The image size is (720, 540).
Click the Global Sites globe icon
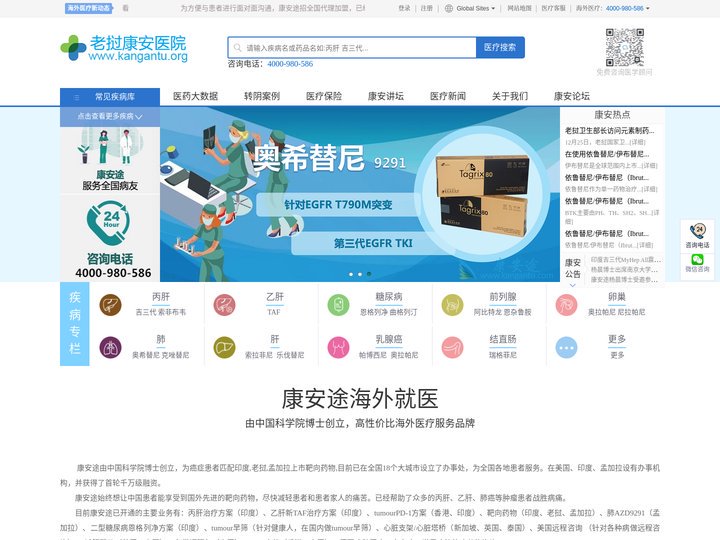click(x=449, y=8)
